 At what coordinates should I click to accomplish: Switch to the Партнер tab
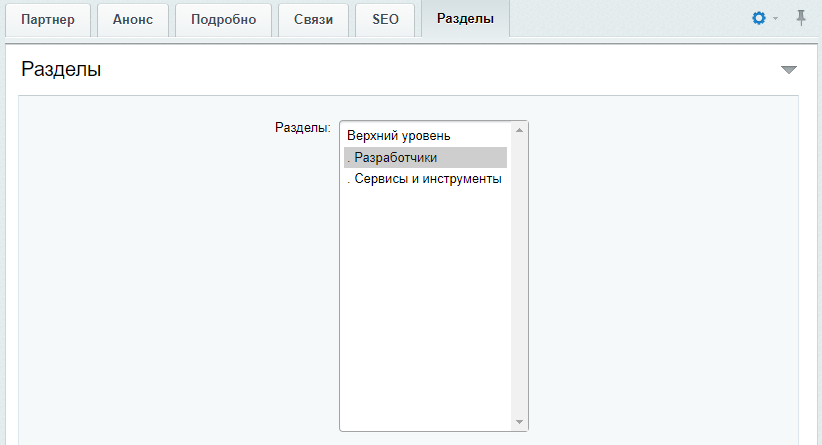click(48, 19)
